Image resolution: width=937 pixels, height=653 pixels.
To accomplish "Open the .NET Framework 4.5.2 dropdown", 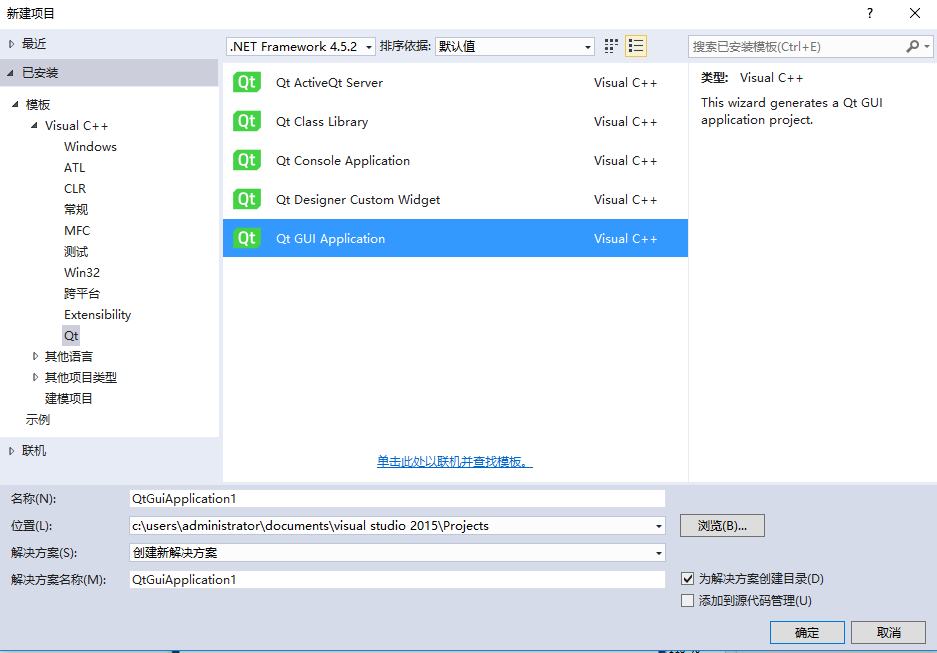I will pos(367,46).
